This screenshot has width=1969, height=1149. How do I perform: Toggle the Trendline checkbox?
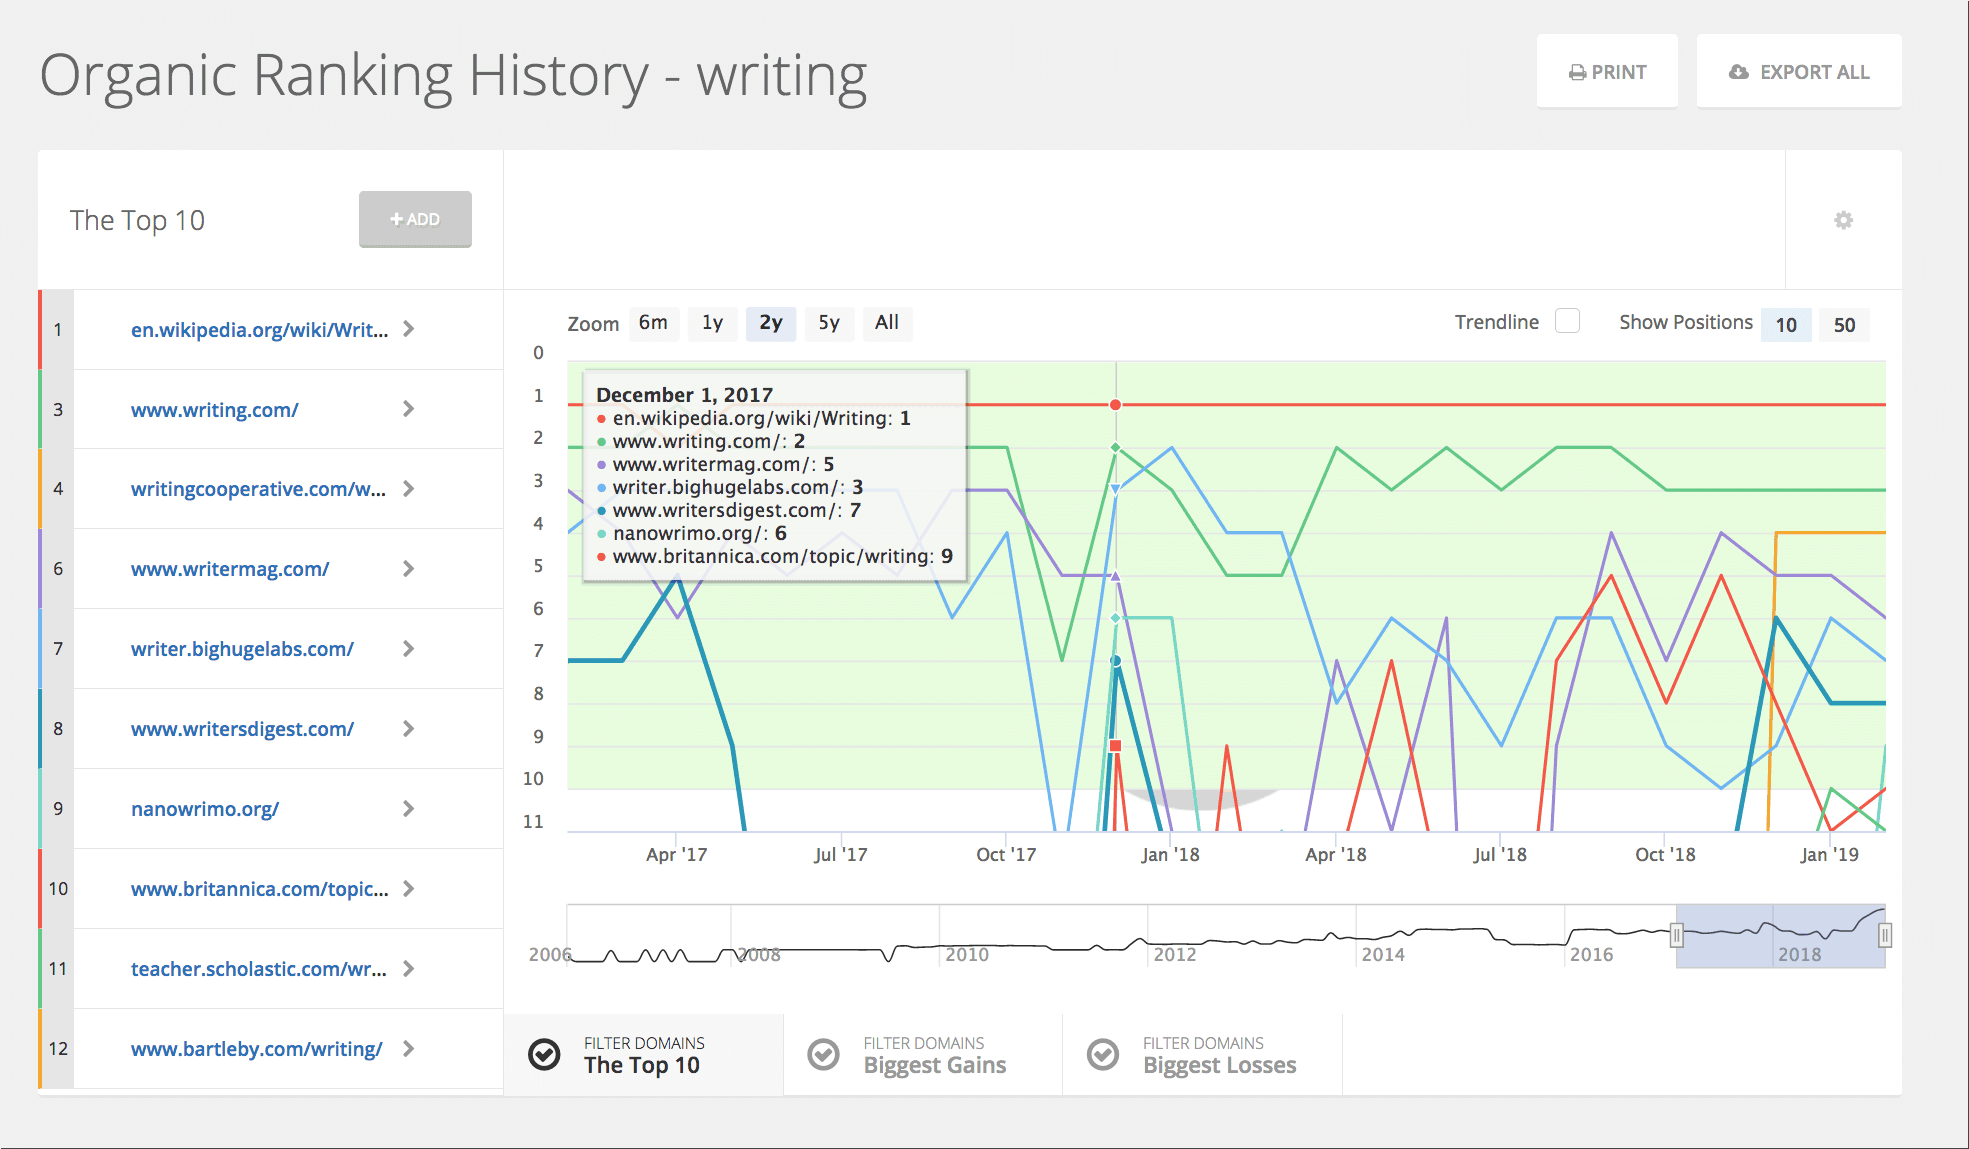(x=1568, y=321)
